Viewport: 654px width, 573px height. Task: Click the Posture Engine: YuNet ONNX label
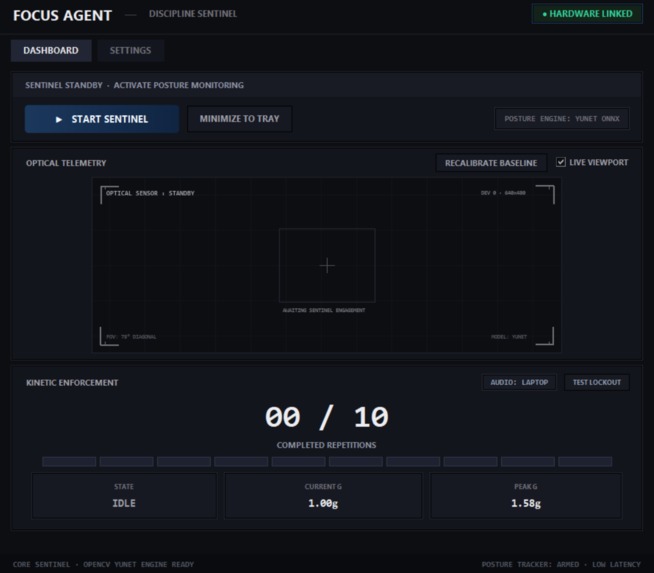[561, 119]
